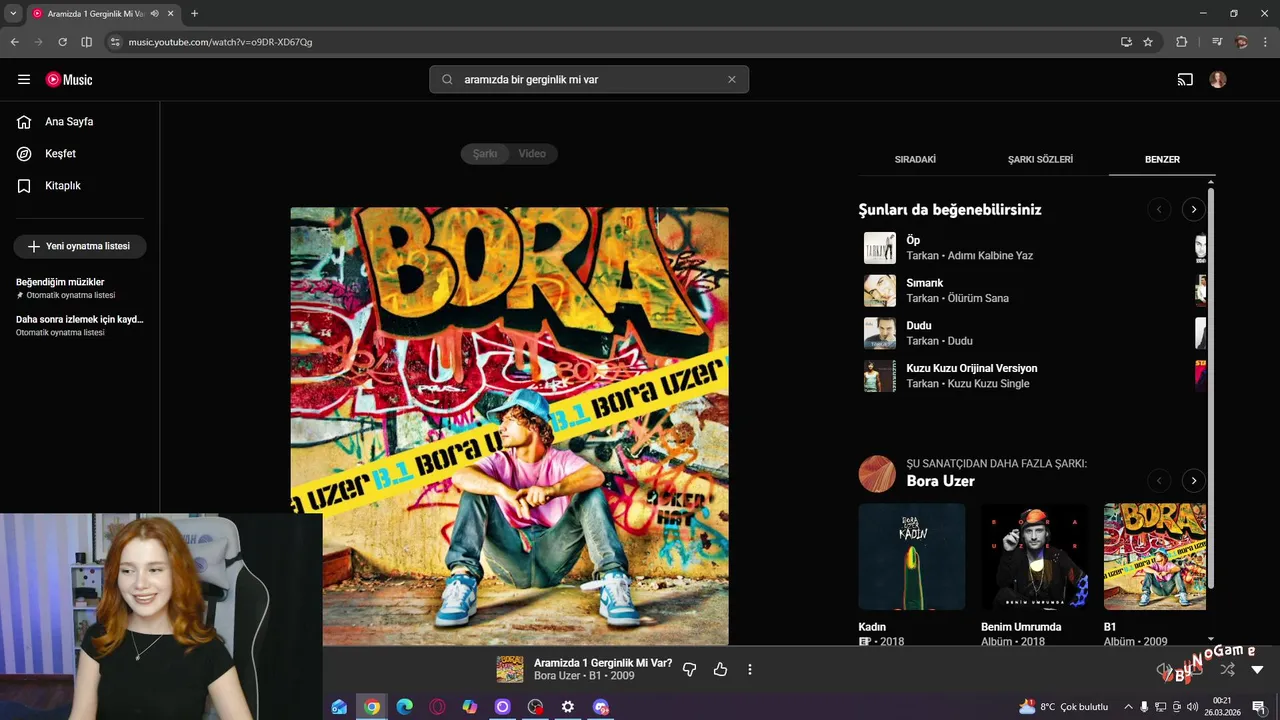Open Microsoft Edge from taskbar
The height and width of the screenshot is (720, 1280).
[404, 707]
